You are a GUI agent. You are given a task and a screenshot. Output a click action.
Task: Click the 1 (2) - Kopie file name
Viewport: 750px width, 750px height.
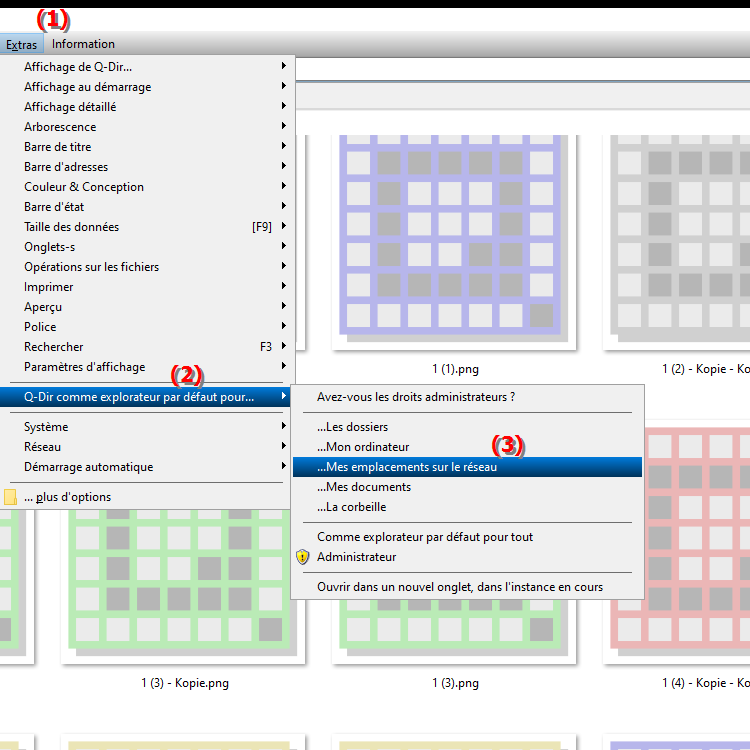tap(706, 369)
